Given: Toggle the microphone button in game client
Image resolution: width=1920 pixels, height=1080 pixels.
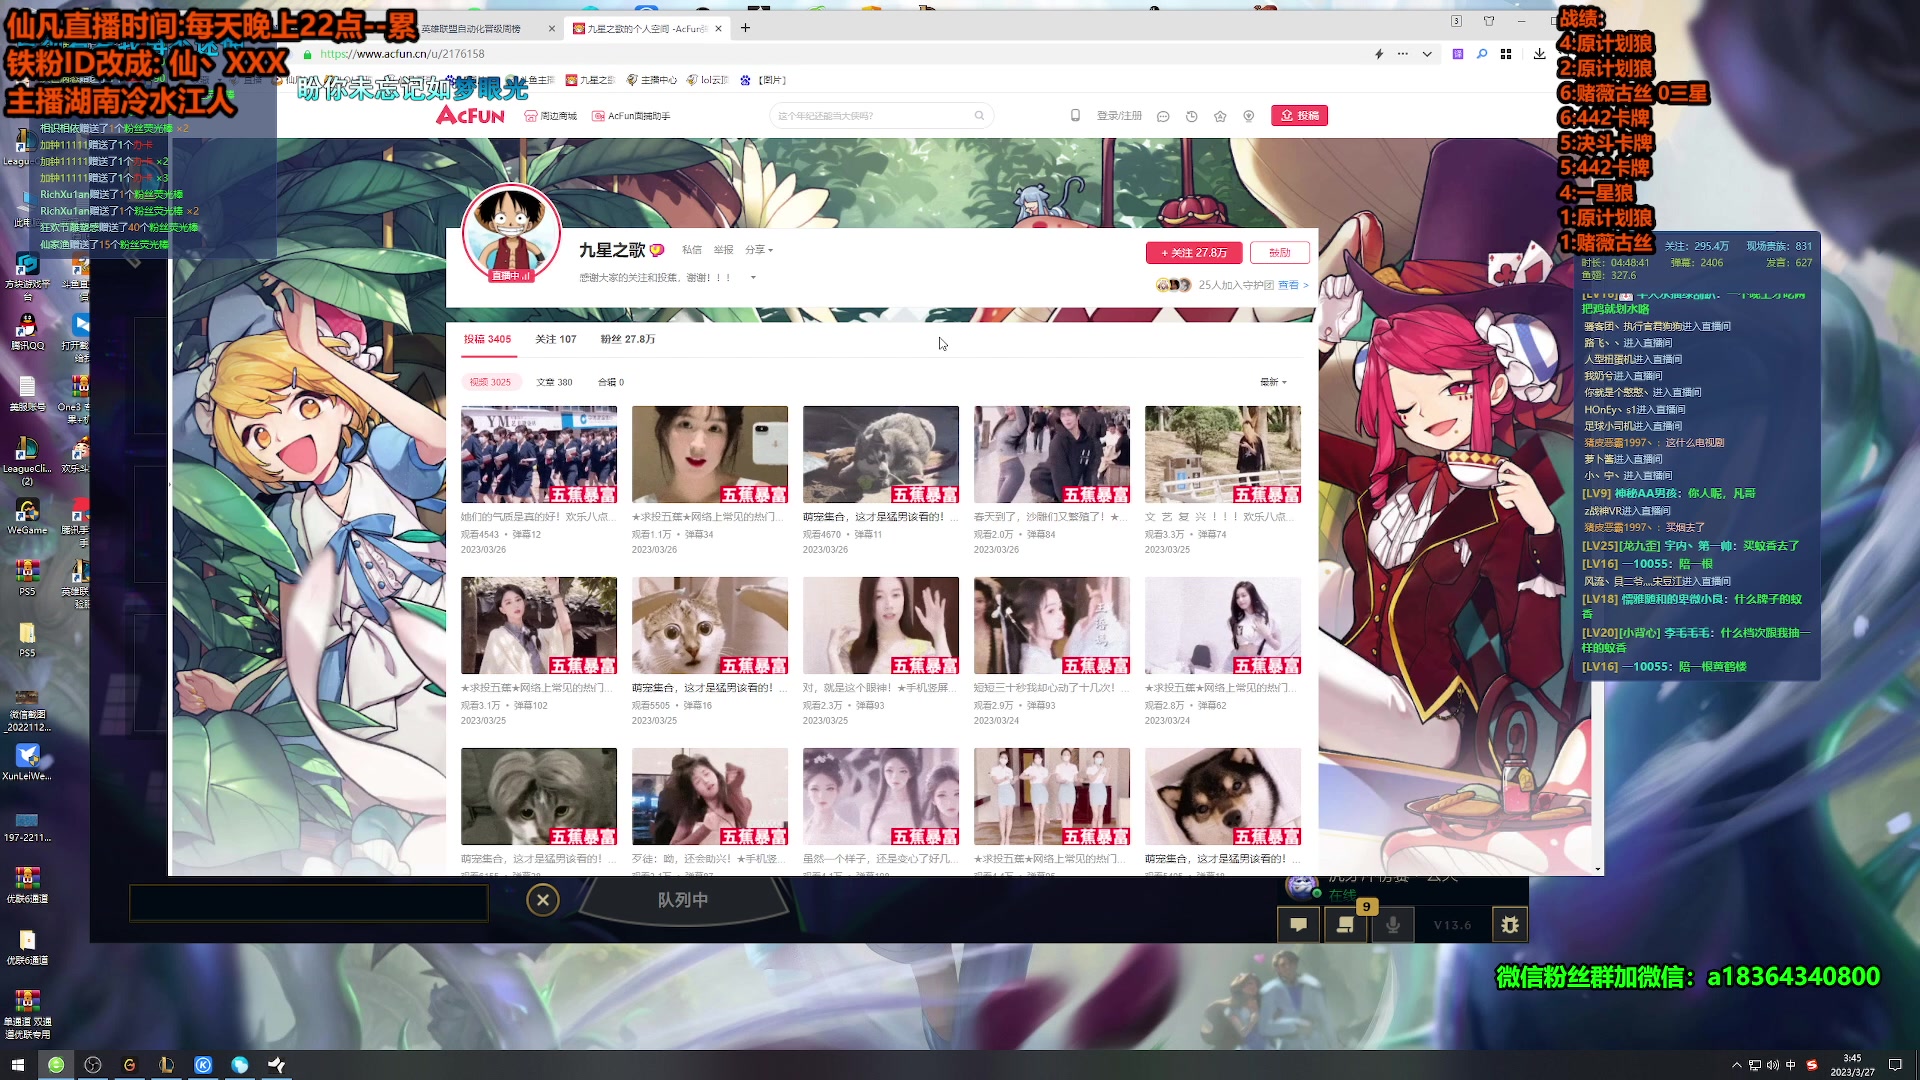Looking at the screenshot, I should click(x=1392, y=925).
